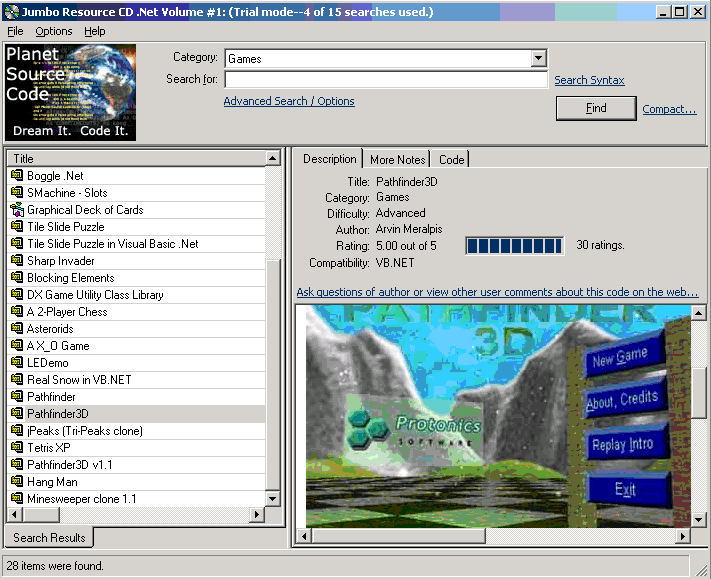Select the Tile Slide Puzzle row

point(136,227)
